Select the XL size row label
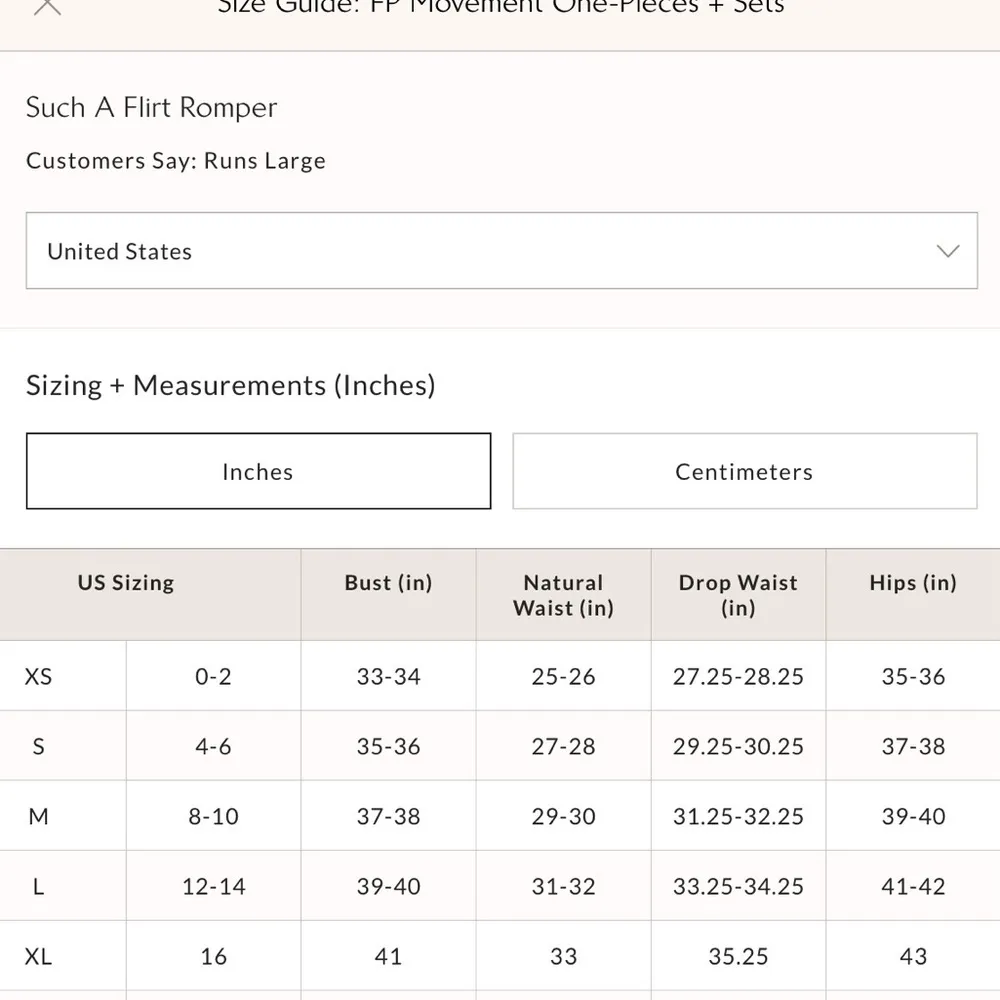The height and width of the screenshot is (1000, 1000). click(38, 957)
